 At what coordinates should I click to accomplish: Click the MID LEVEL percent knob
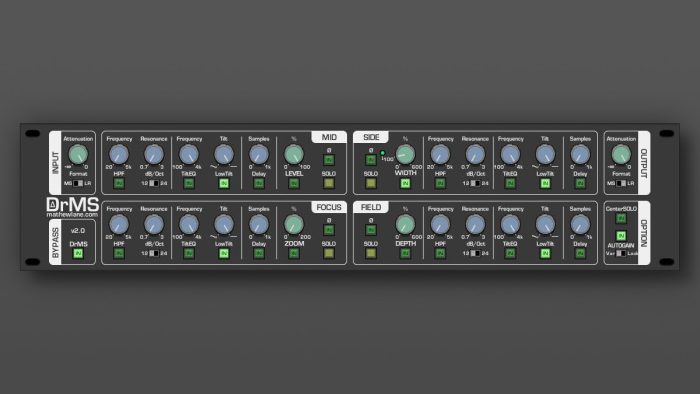pyautogui.click(x=294, y=154)
